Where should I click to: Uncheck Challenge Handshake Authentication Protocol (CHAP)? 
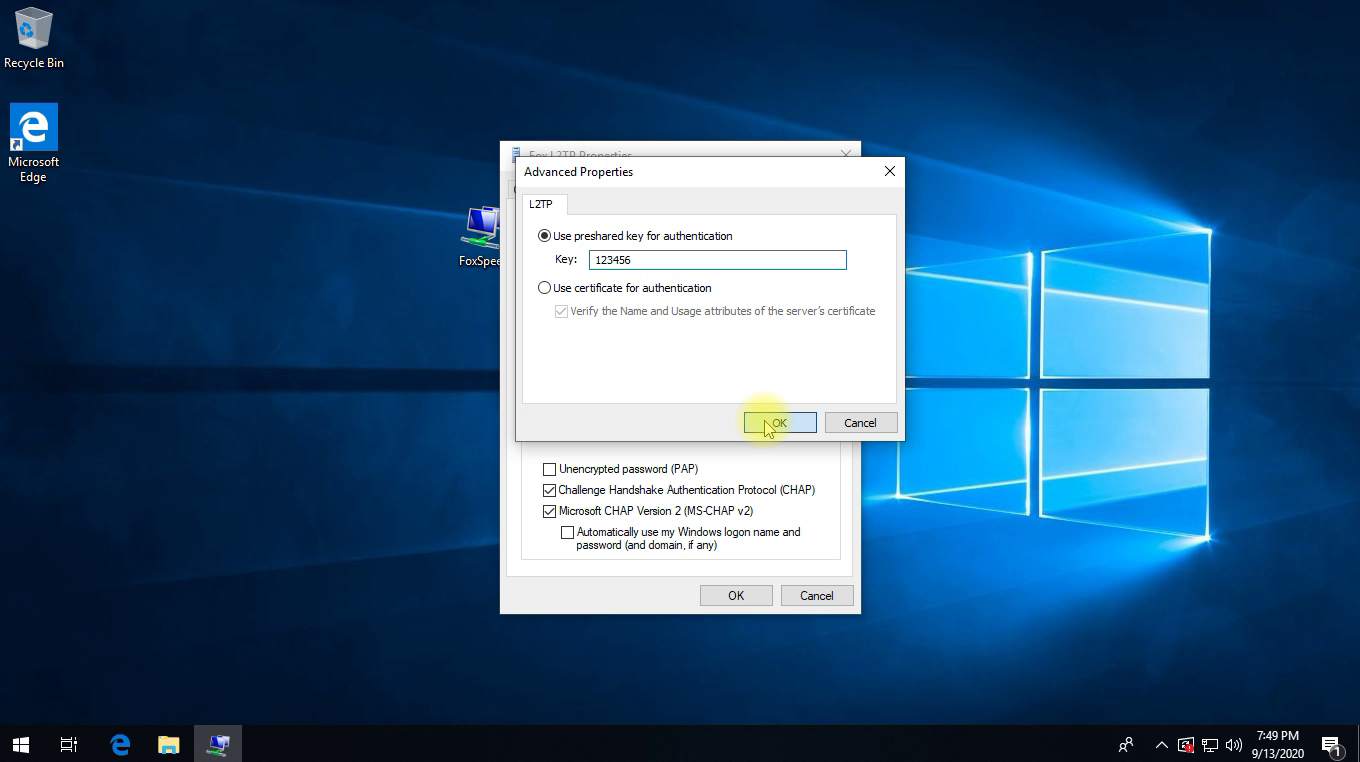[549, 490]
